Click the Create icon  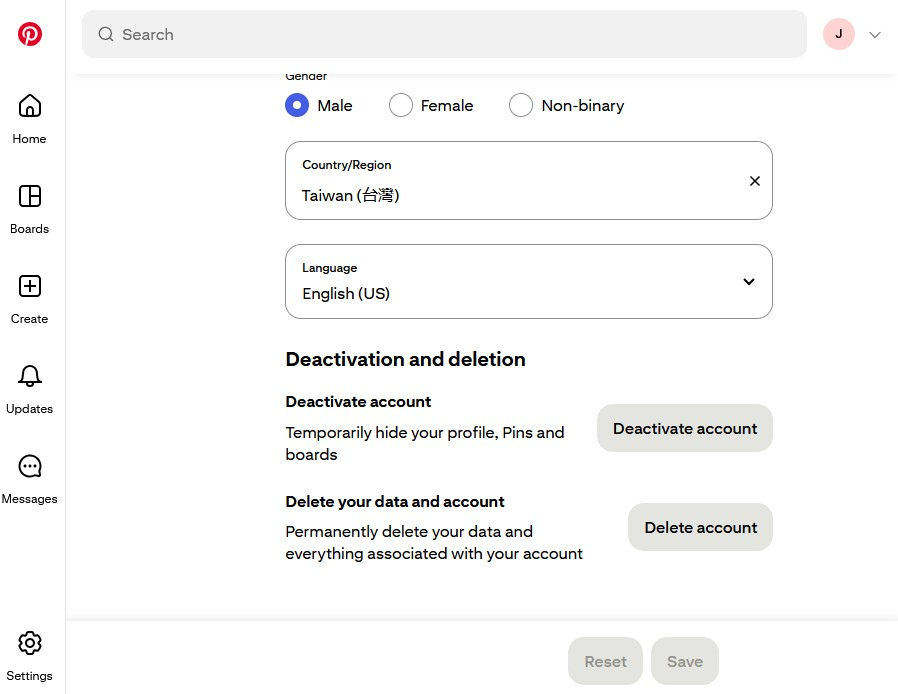click(x=29, y=286)
